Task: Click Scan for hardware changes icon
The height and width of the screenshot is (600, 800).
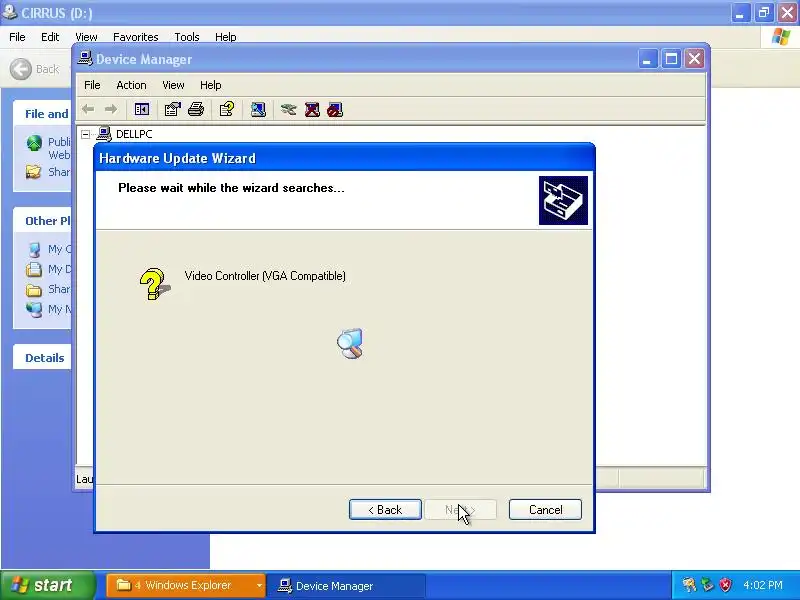Action: tap(258, 109)
